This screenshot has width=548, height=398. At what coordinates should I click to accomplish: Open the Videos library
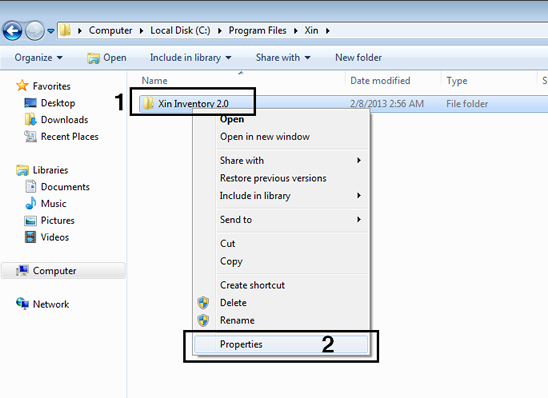pos(55,237)
